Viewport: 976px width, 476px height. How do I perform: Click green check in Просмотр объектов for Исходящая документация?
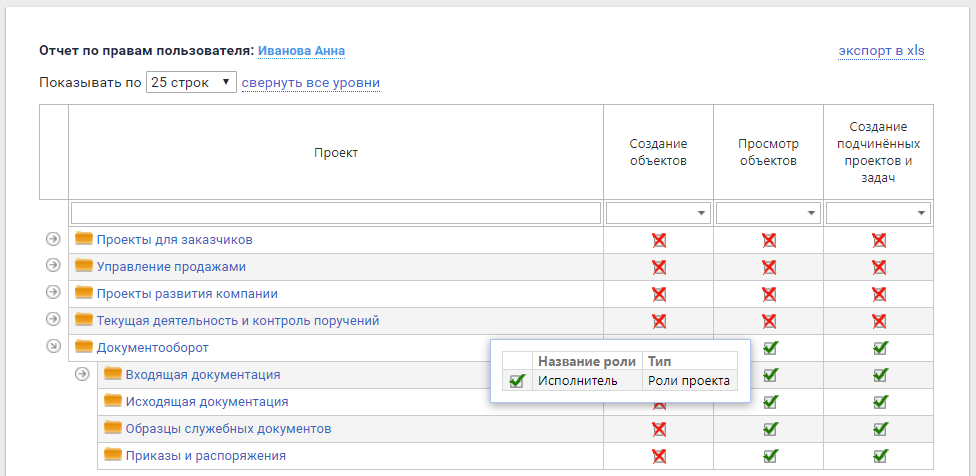pos(769,402)
